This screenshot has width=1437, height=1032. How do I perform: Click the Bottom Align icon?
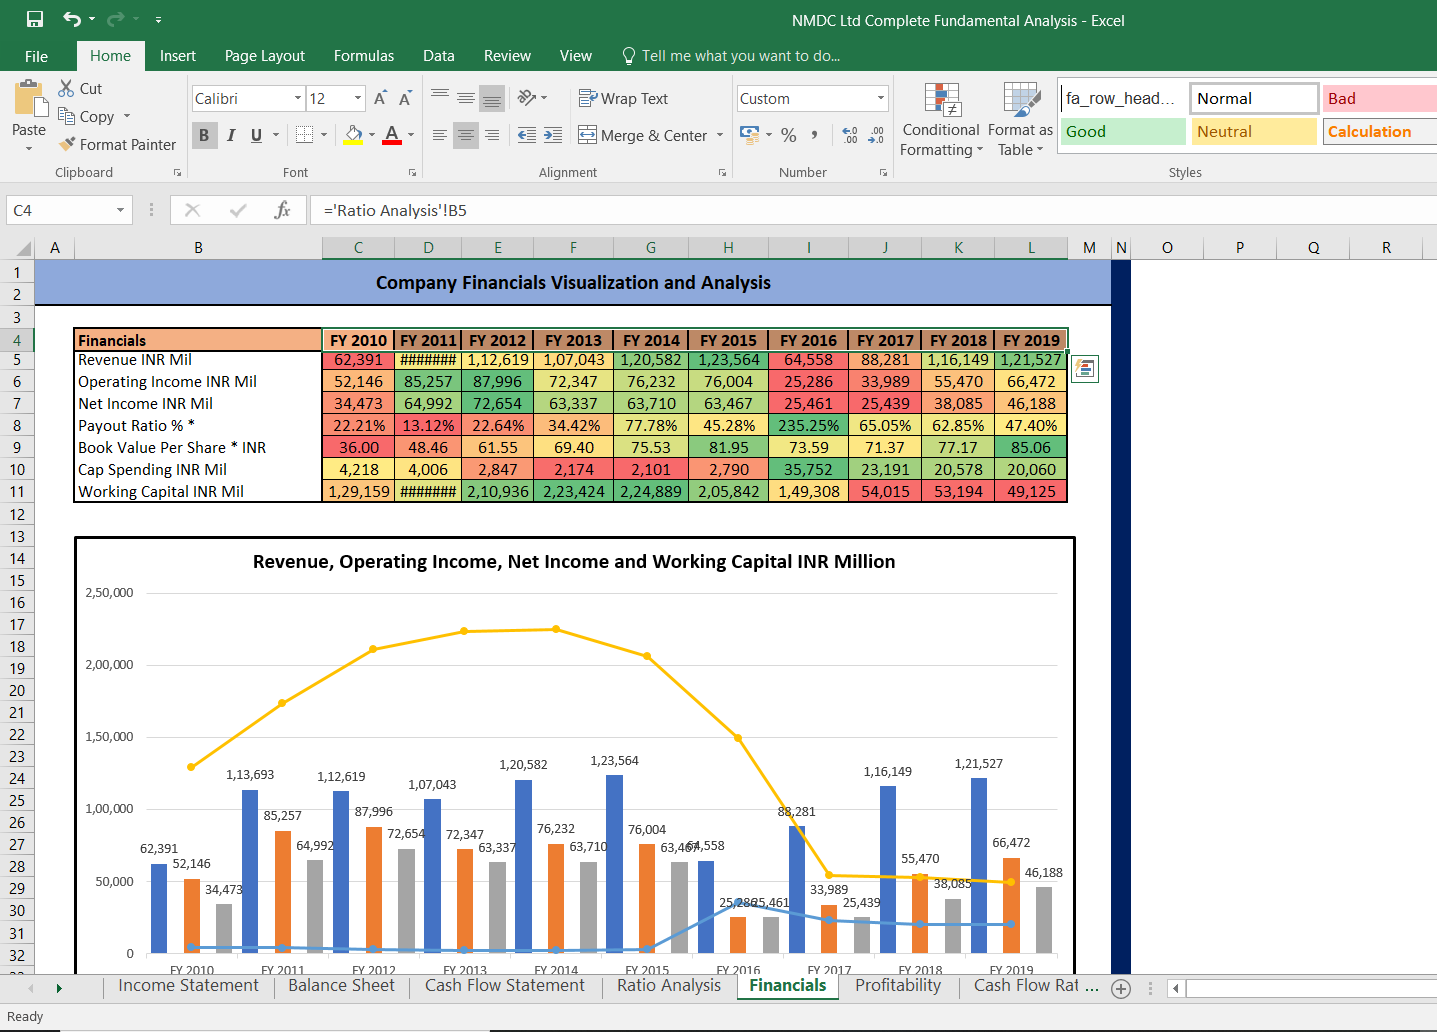(491, 98)
